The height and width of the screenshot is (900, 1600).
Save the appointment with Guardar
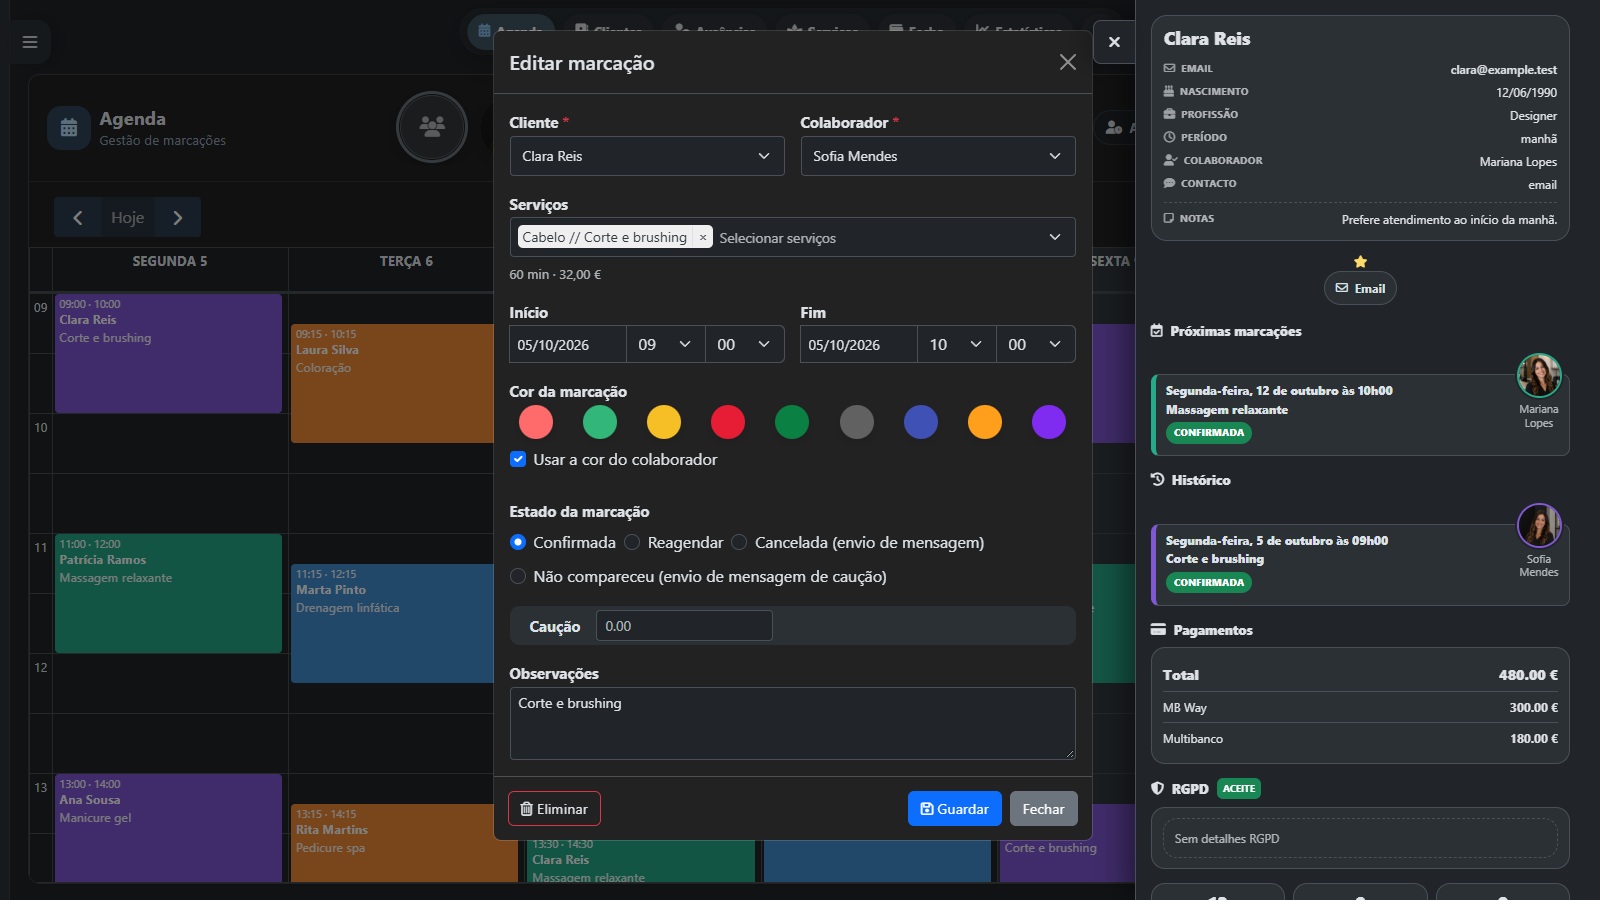(955, 809)
